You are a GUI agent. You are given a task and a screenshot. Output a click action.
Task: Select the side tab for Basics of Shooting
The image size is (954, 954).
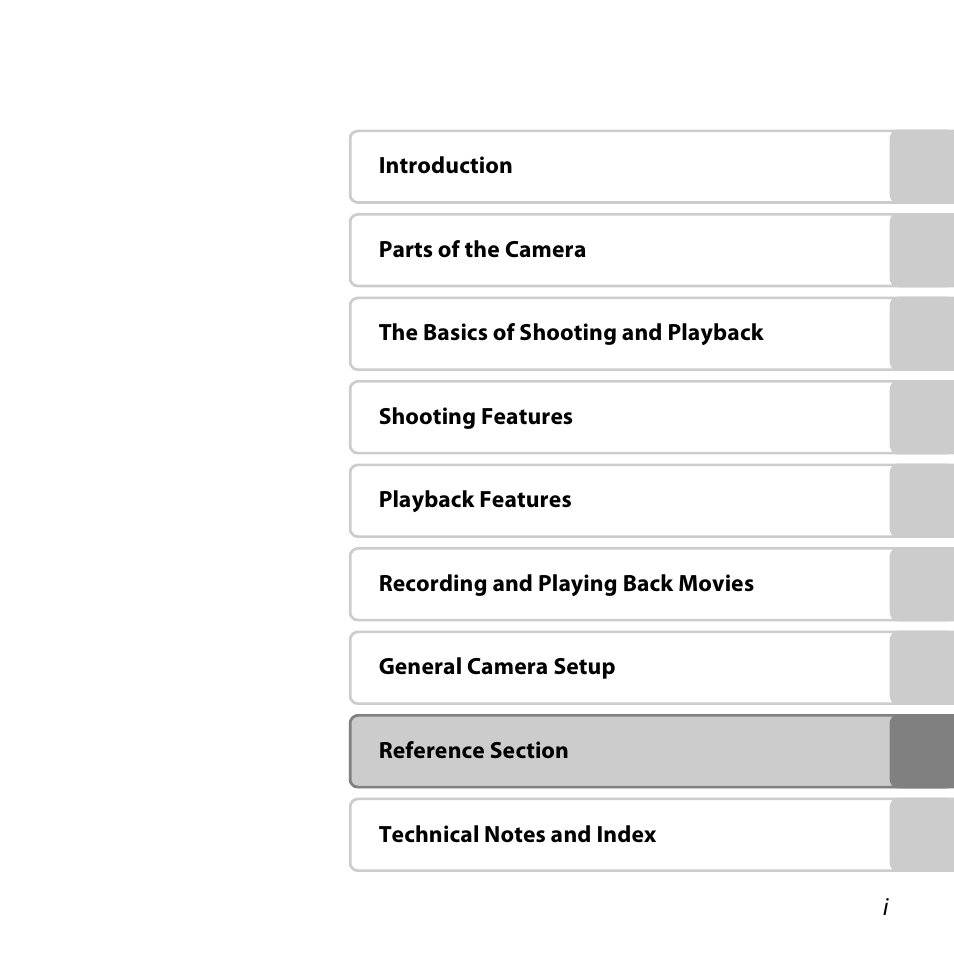coord(922,333)
